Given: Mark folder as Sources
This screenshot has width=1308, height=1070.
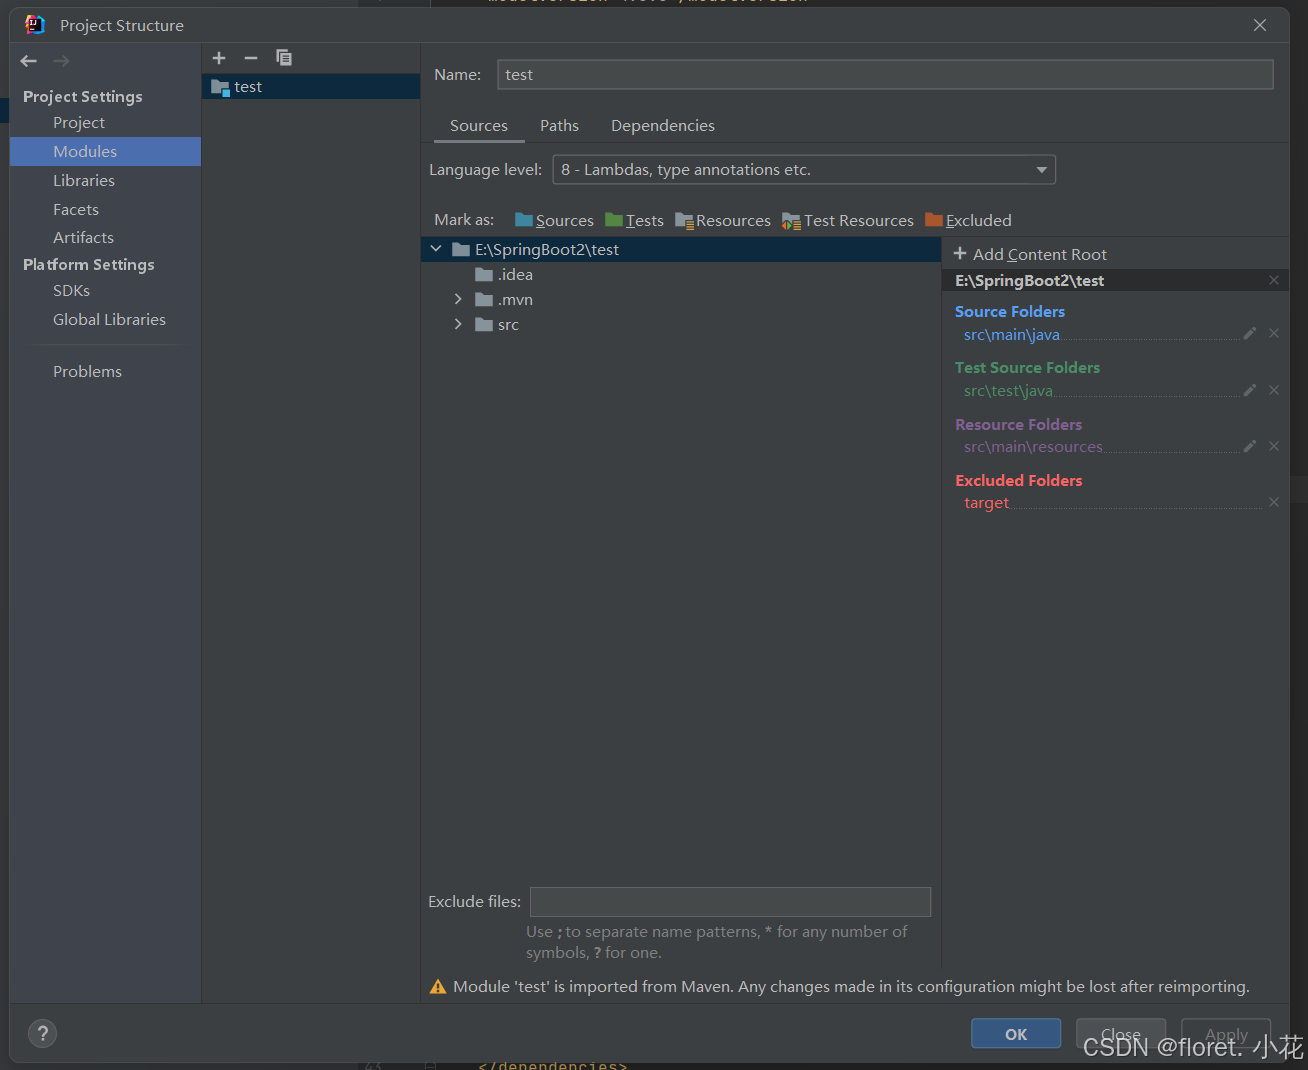Looking at the screenshot, I should [554, 220].
